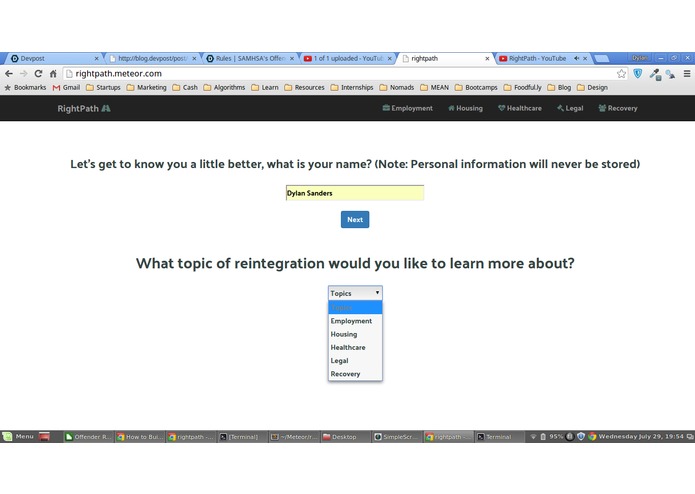The image size is (695, 494).
Task: Click the RightPath road logo icon
Action: 106,108
